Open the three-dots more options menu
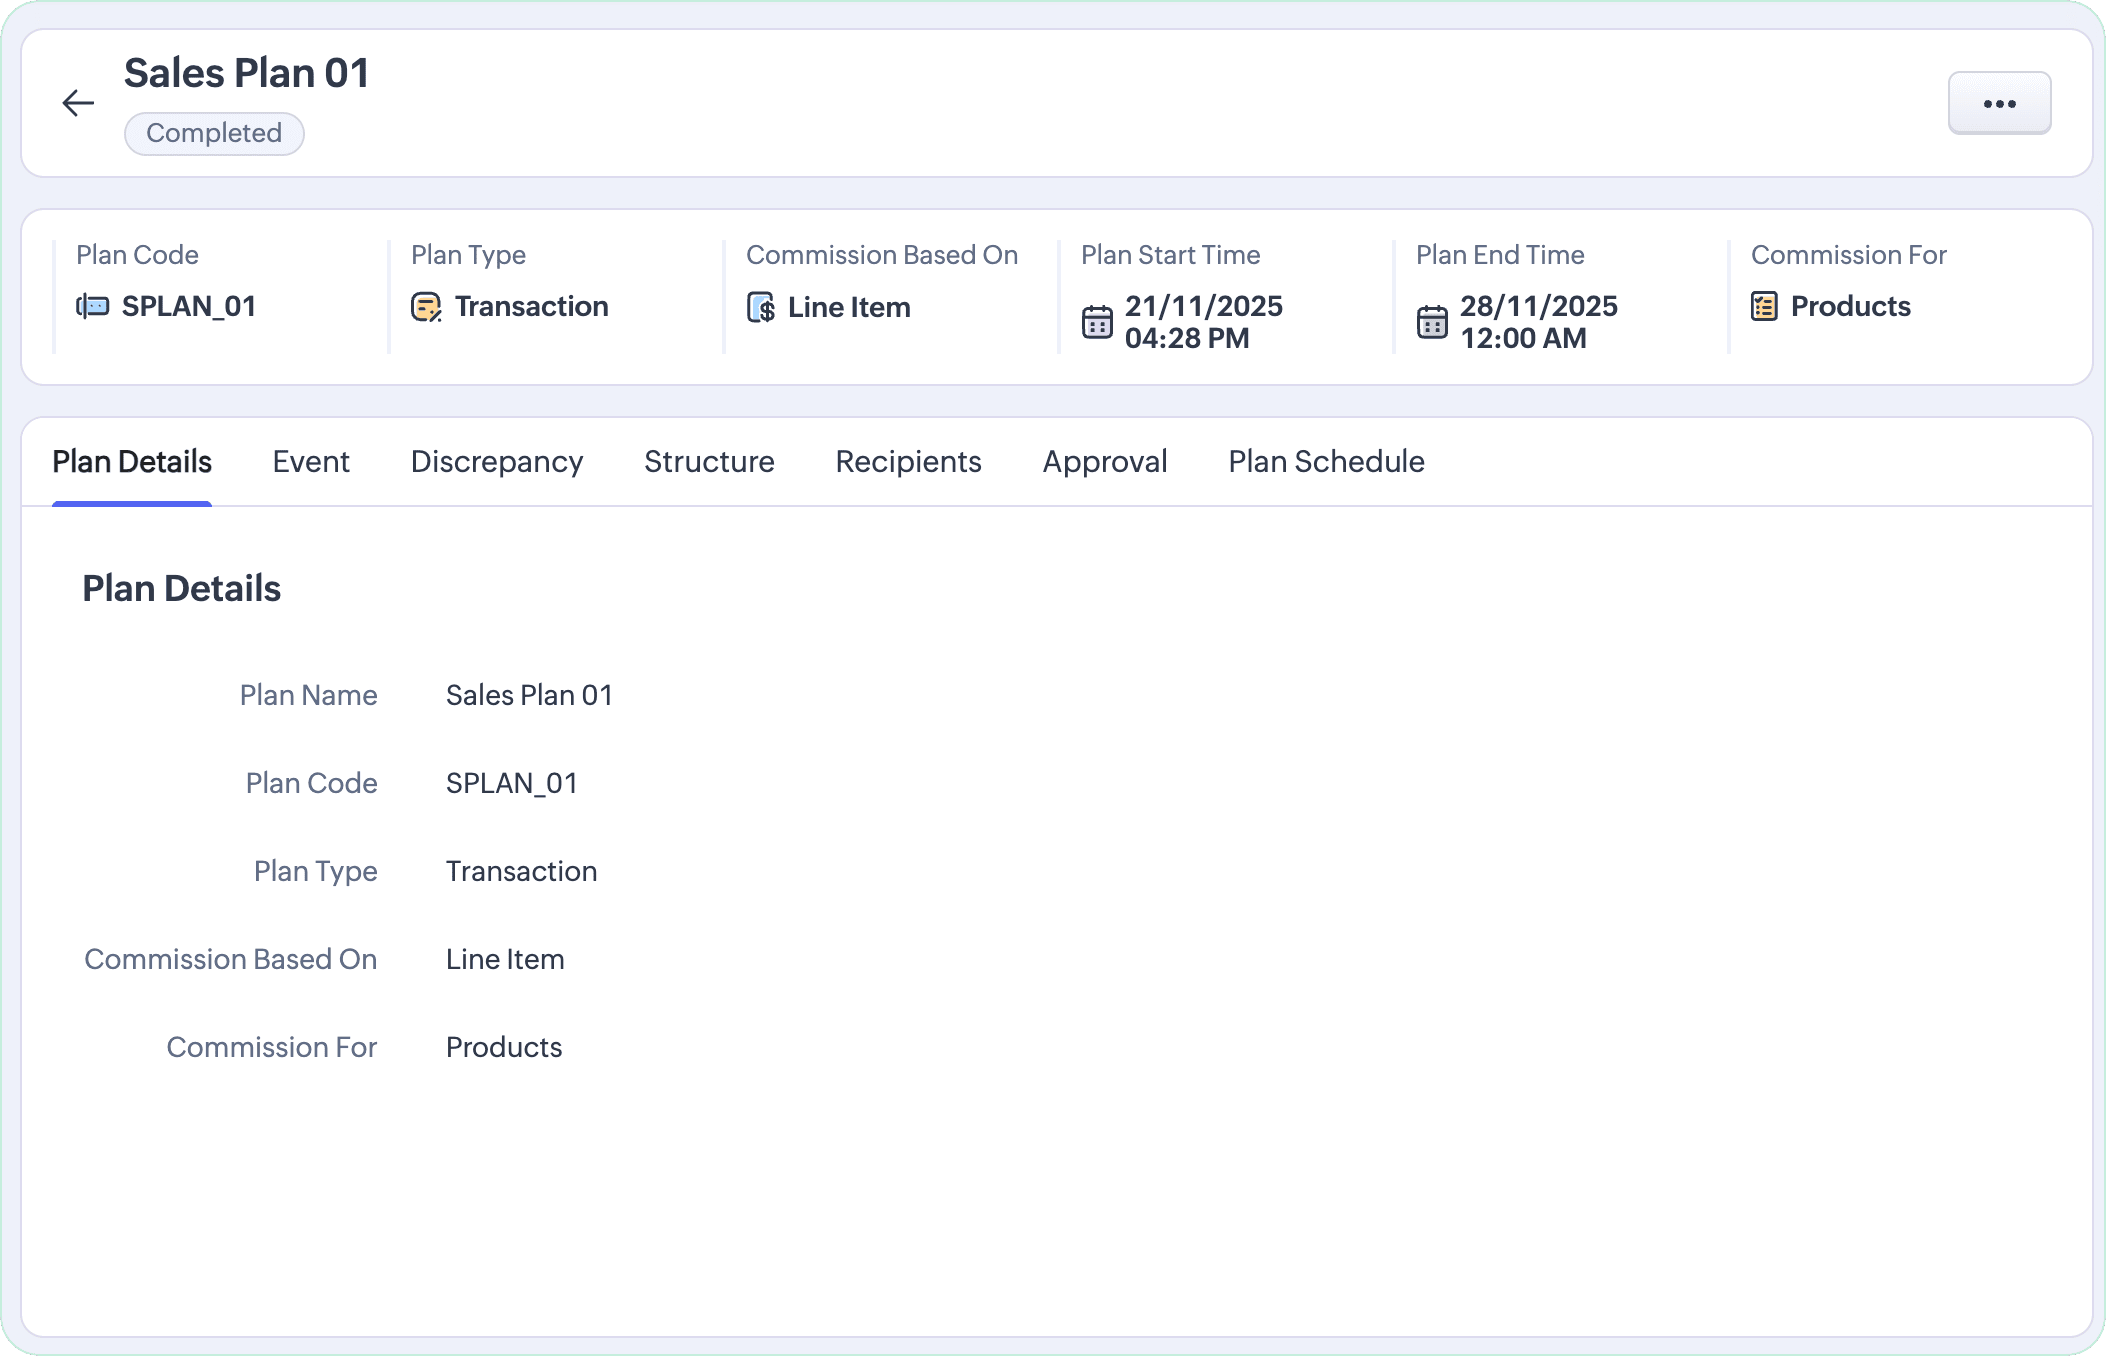This screenshot has height=1356, width=2106. [x=1999, y=103]
